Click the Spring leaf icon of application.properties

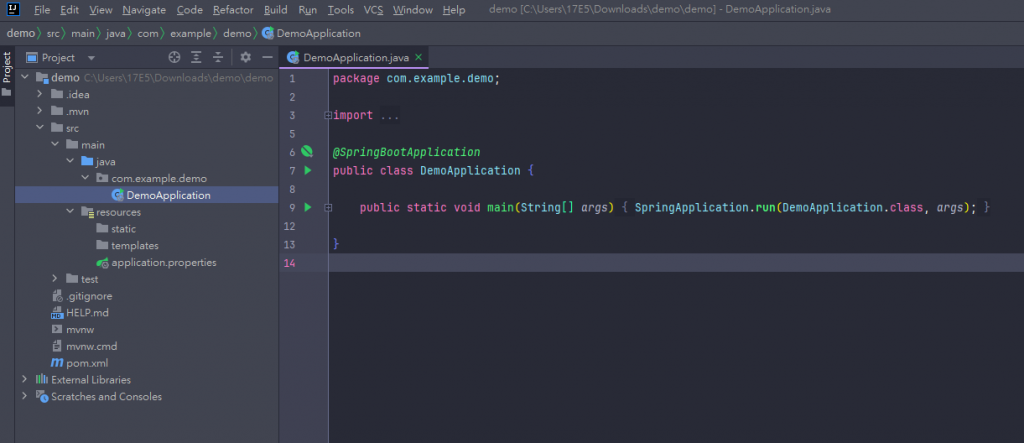pos(102,263)
